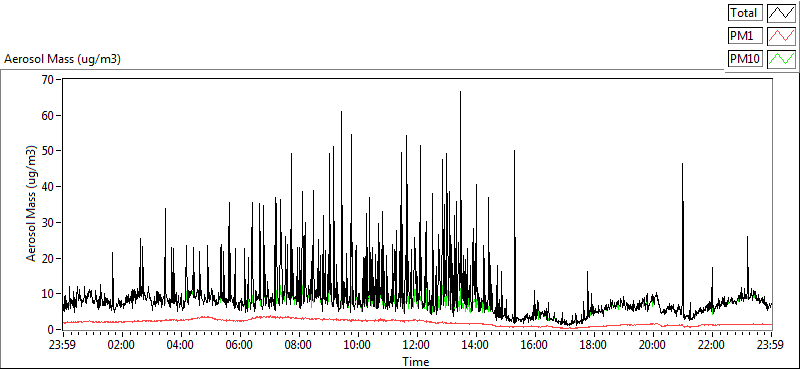Click the 06:00 time label

[239, 344]
